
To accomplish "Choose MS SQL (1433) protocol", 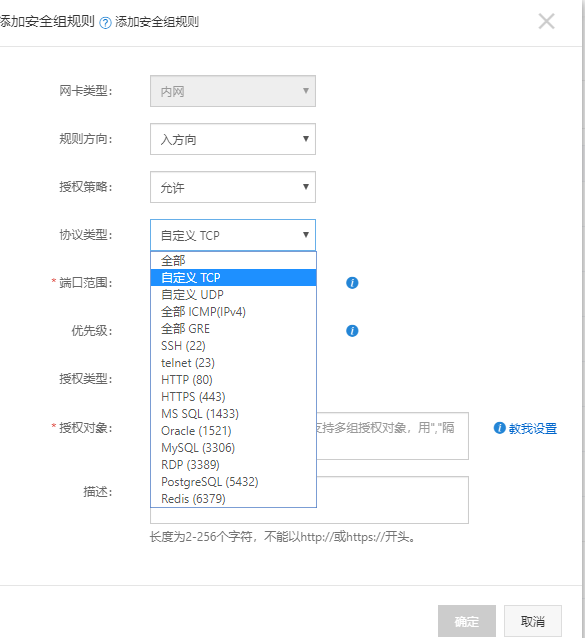I will pos(234,414).
